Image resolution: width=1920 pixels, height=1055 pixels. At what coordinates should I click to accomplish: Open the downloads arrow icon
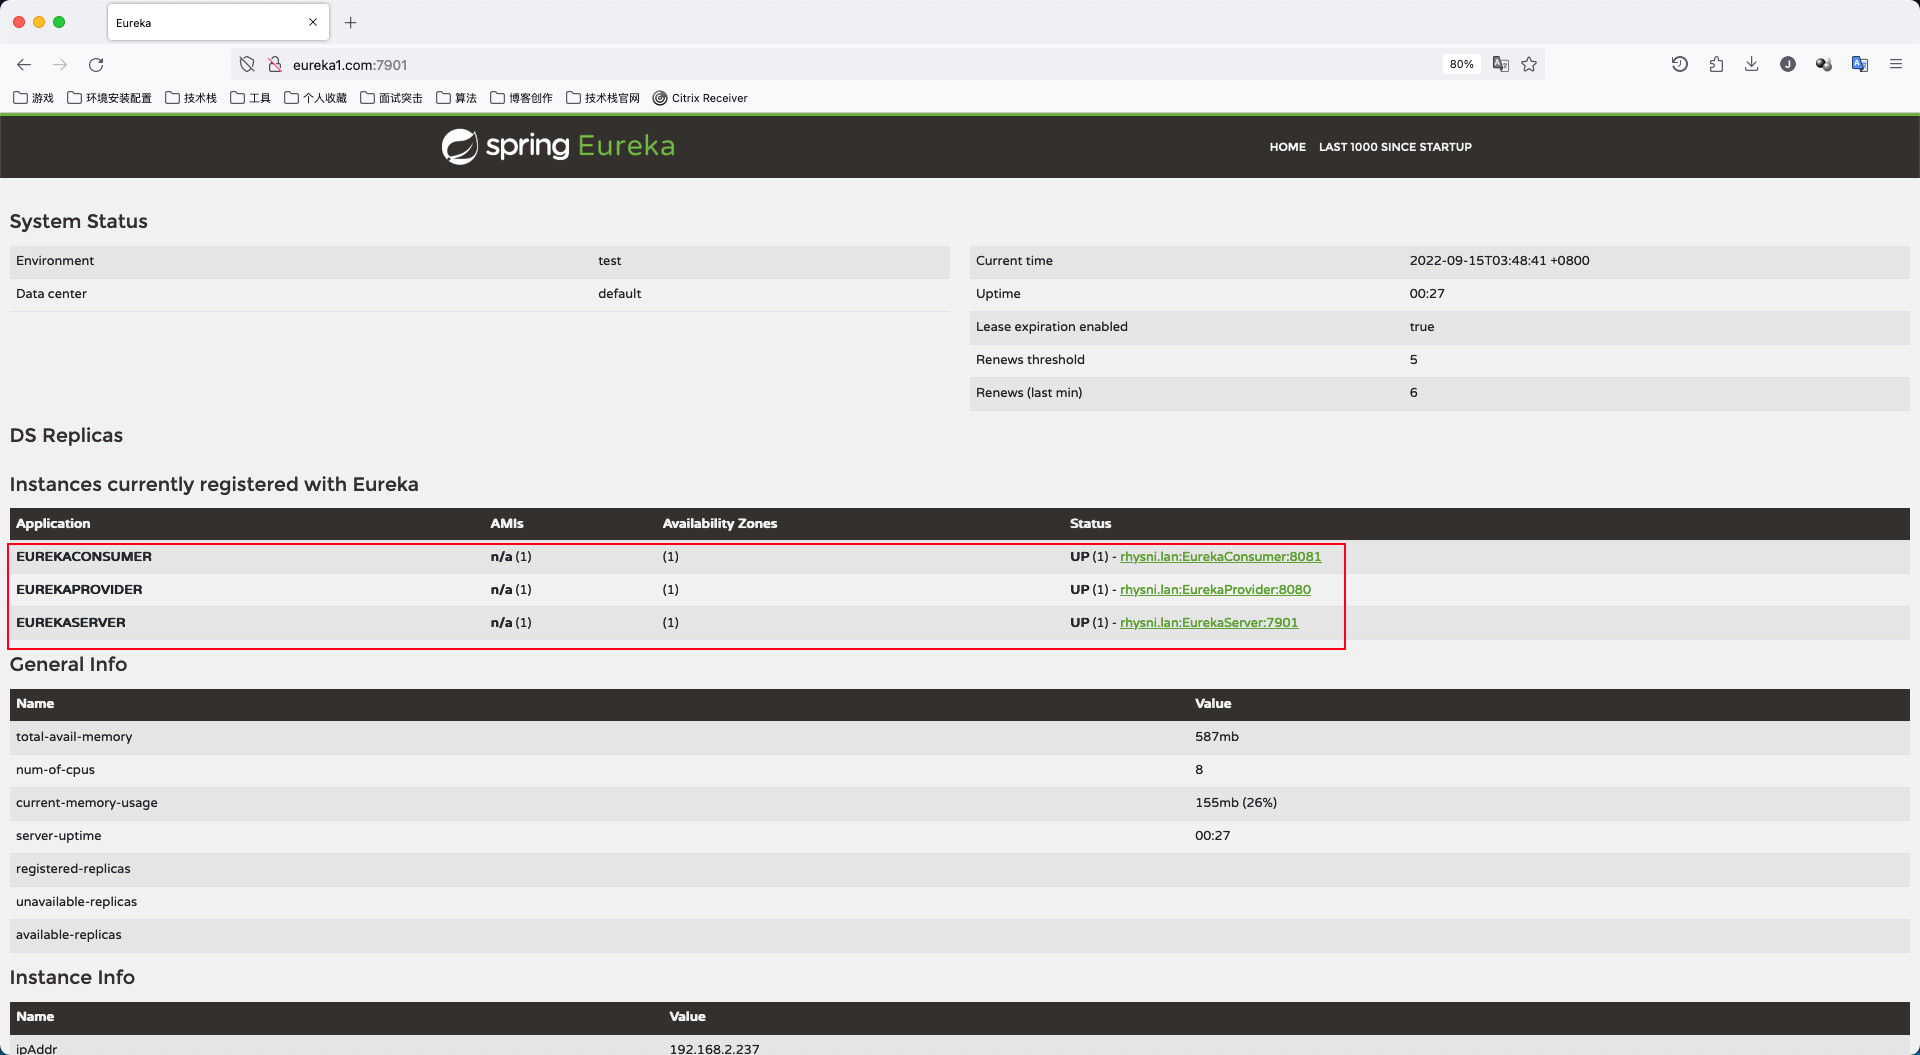pos(1751,64)
